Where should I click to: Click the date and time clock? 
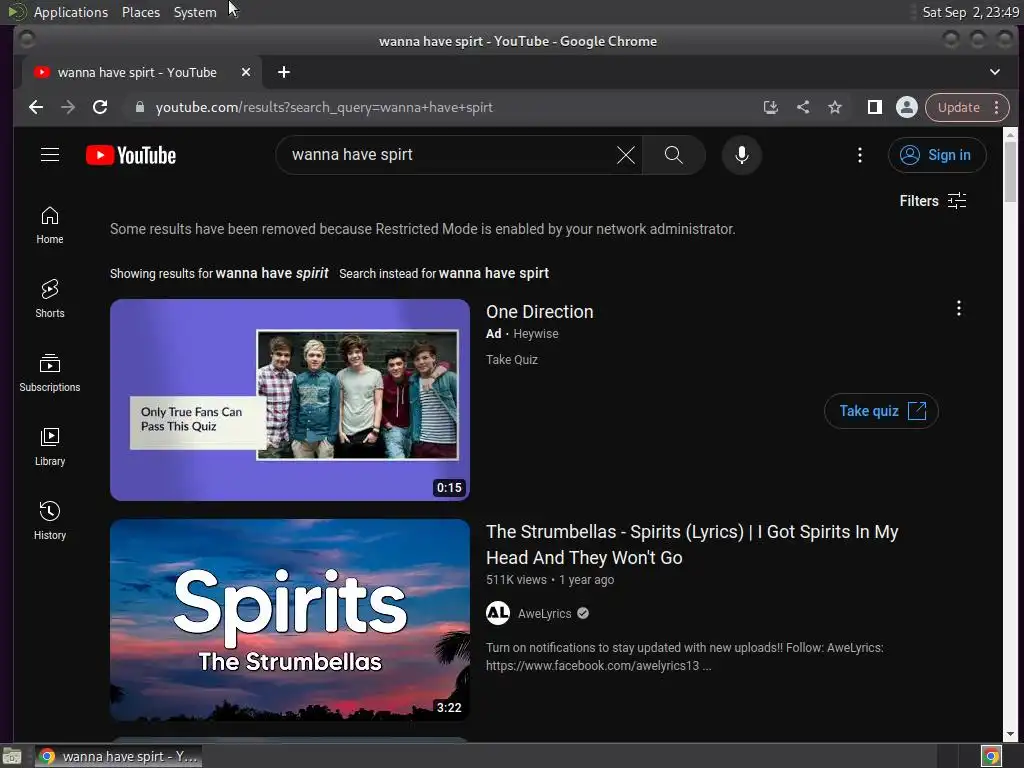pos(970,12)
